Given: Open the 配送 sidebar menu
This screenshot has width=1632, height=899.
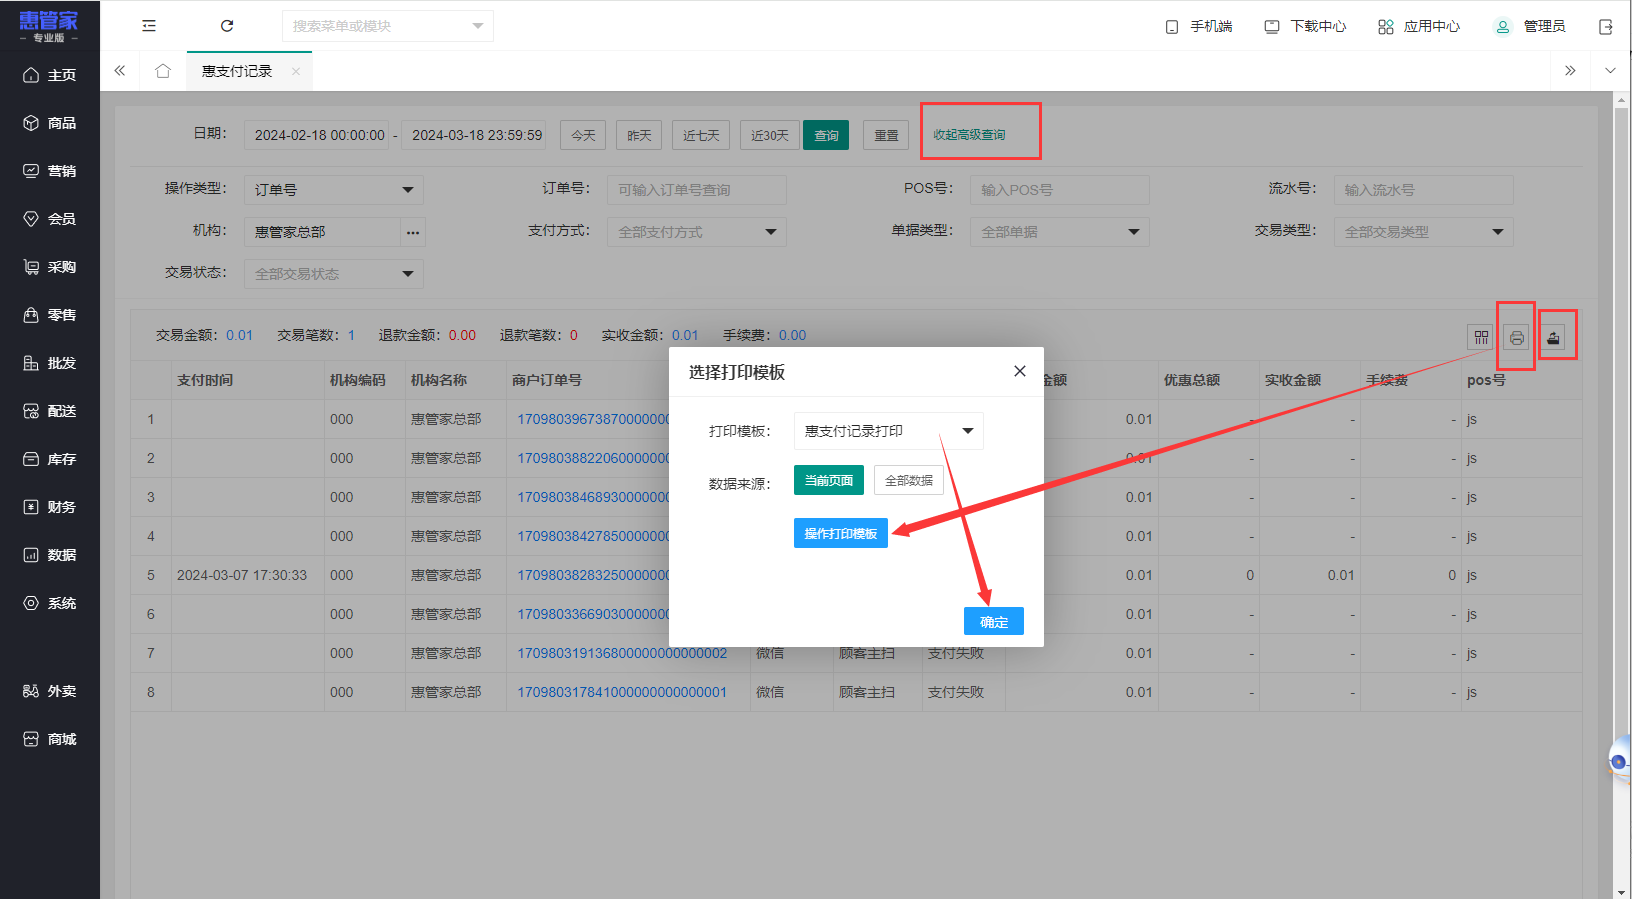Looking at the screenshot, I should (x=50, y=411).
